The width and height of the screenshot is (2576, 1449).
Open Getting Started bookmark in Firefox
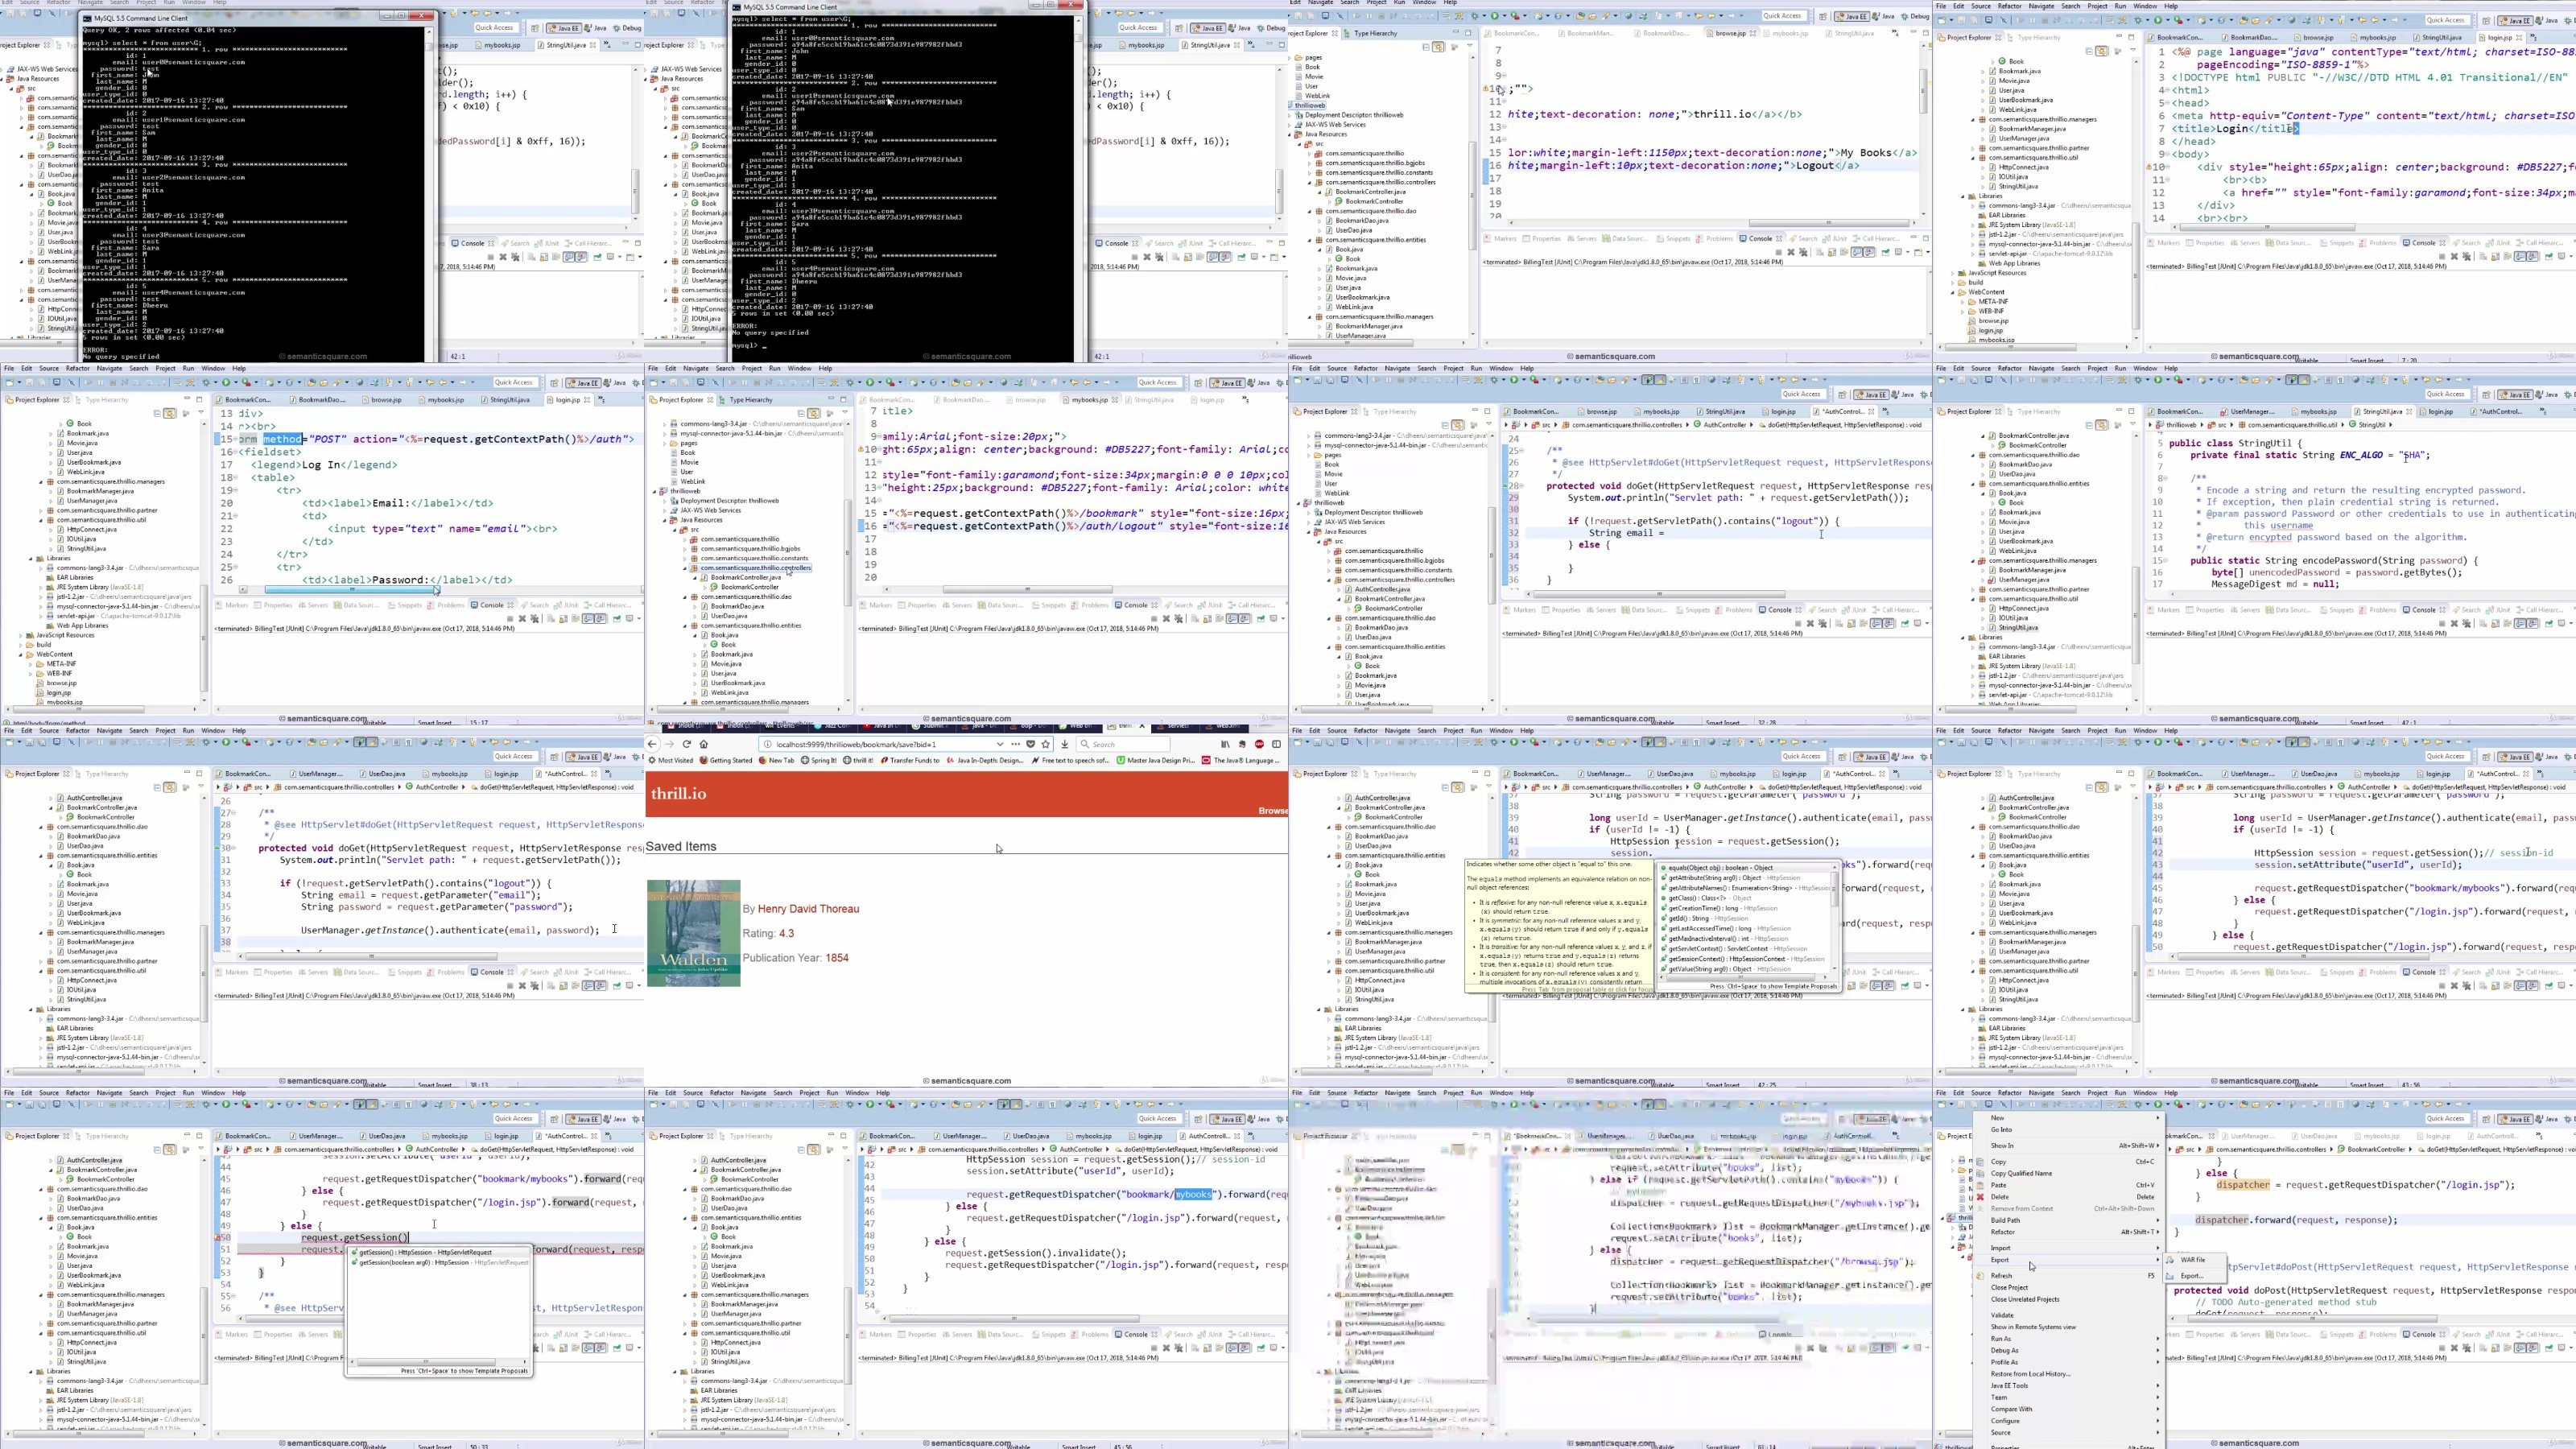[x=727, y=760]
